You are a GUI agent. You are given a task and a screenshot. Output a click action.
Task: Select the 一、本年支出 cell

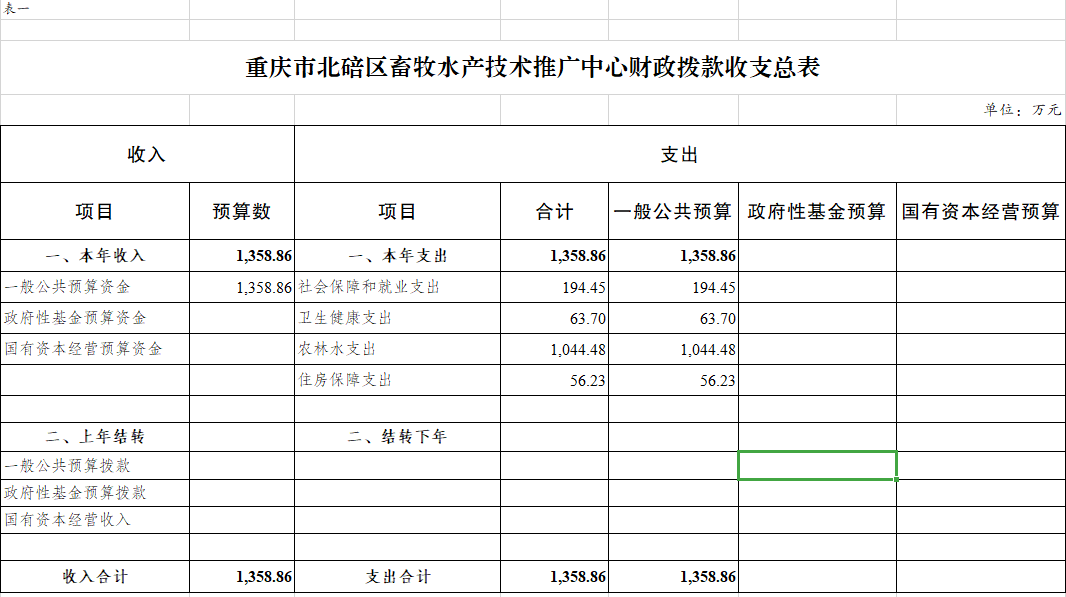pyautogui.click(x=398, y=256)
